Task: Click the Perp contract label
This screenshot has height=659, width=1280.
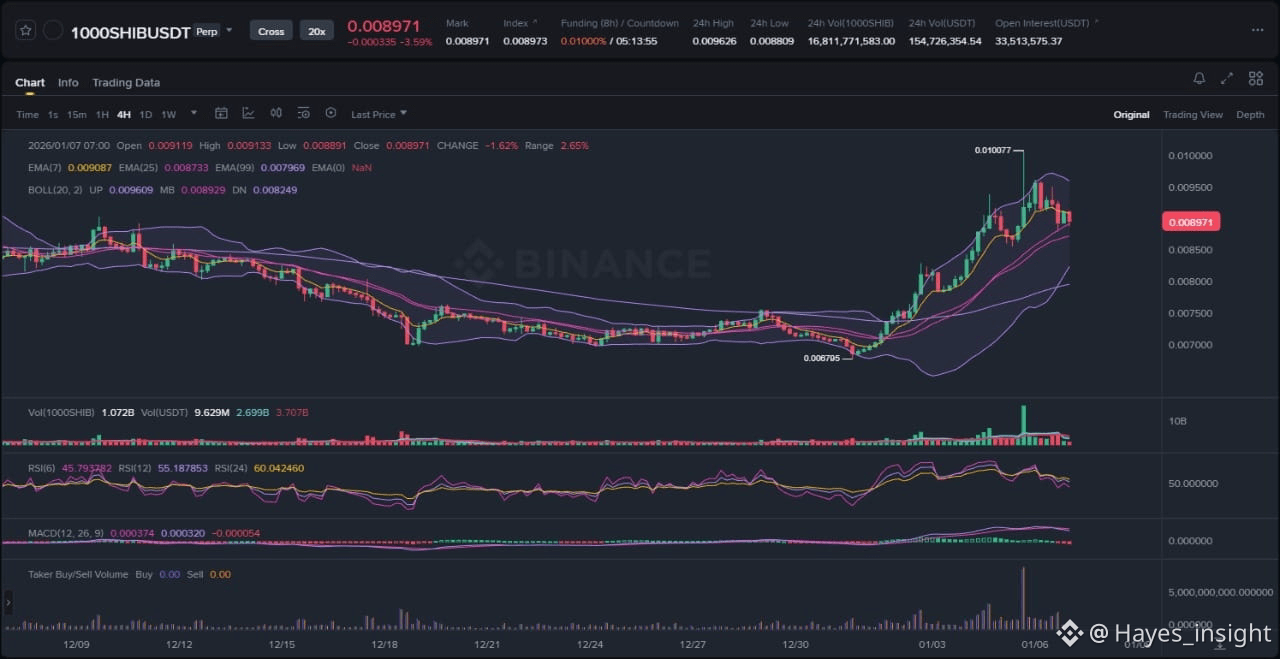Action: point(205,31)
